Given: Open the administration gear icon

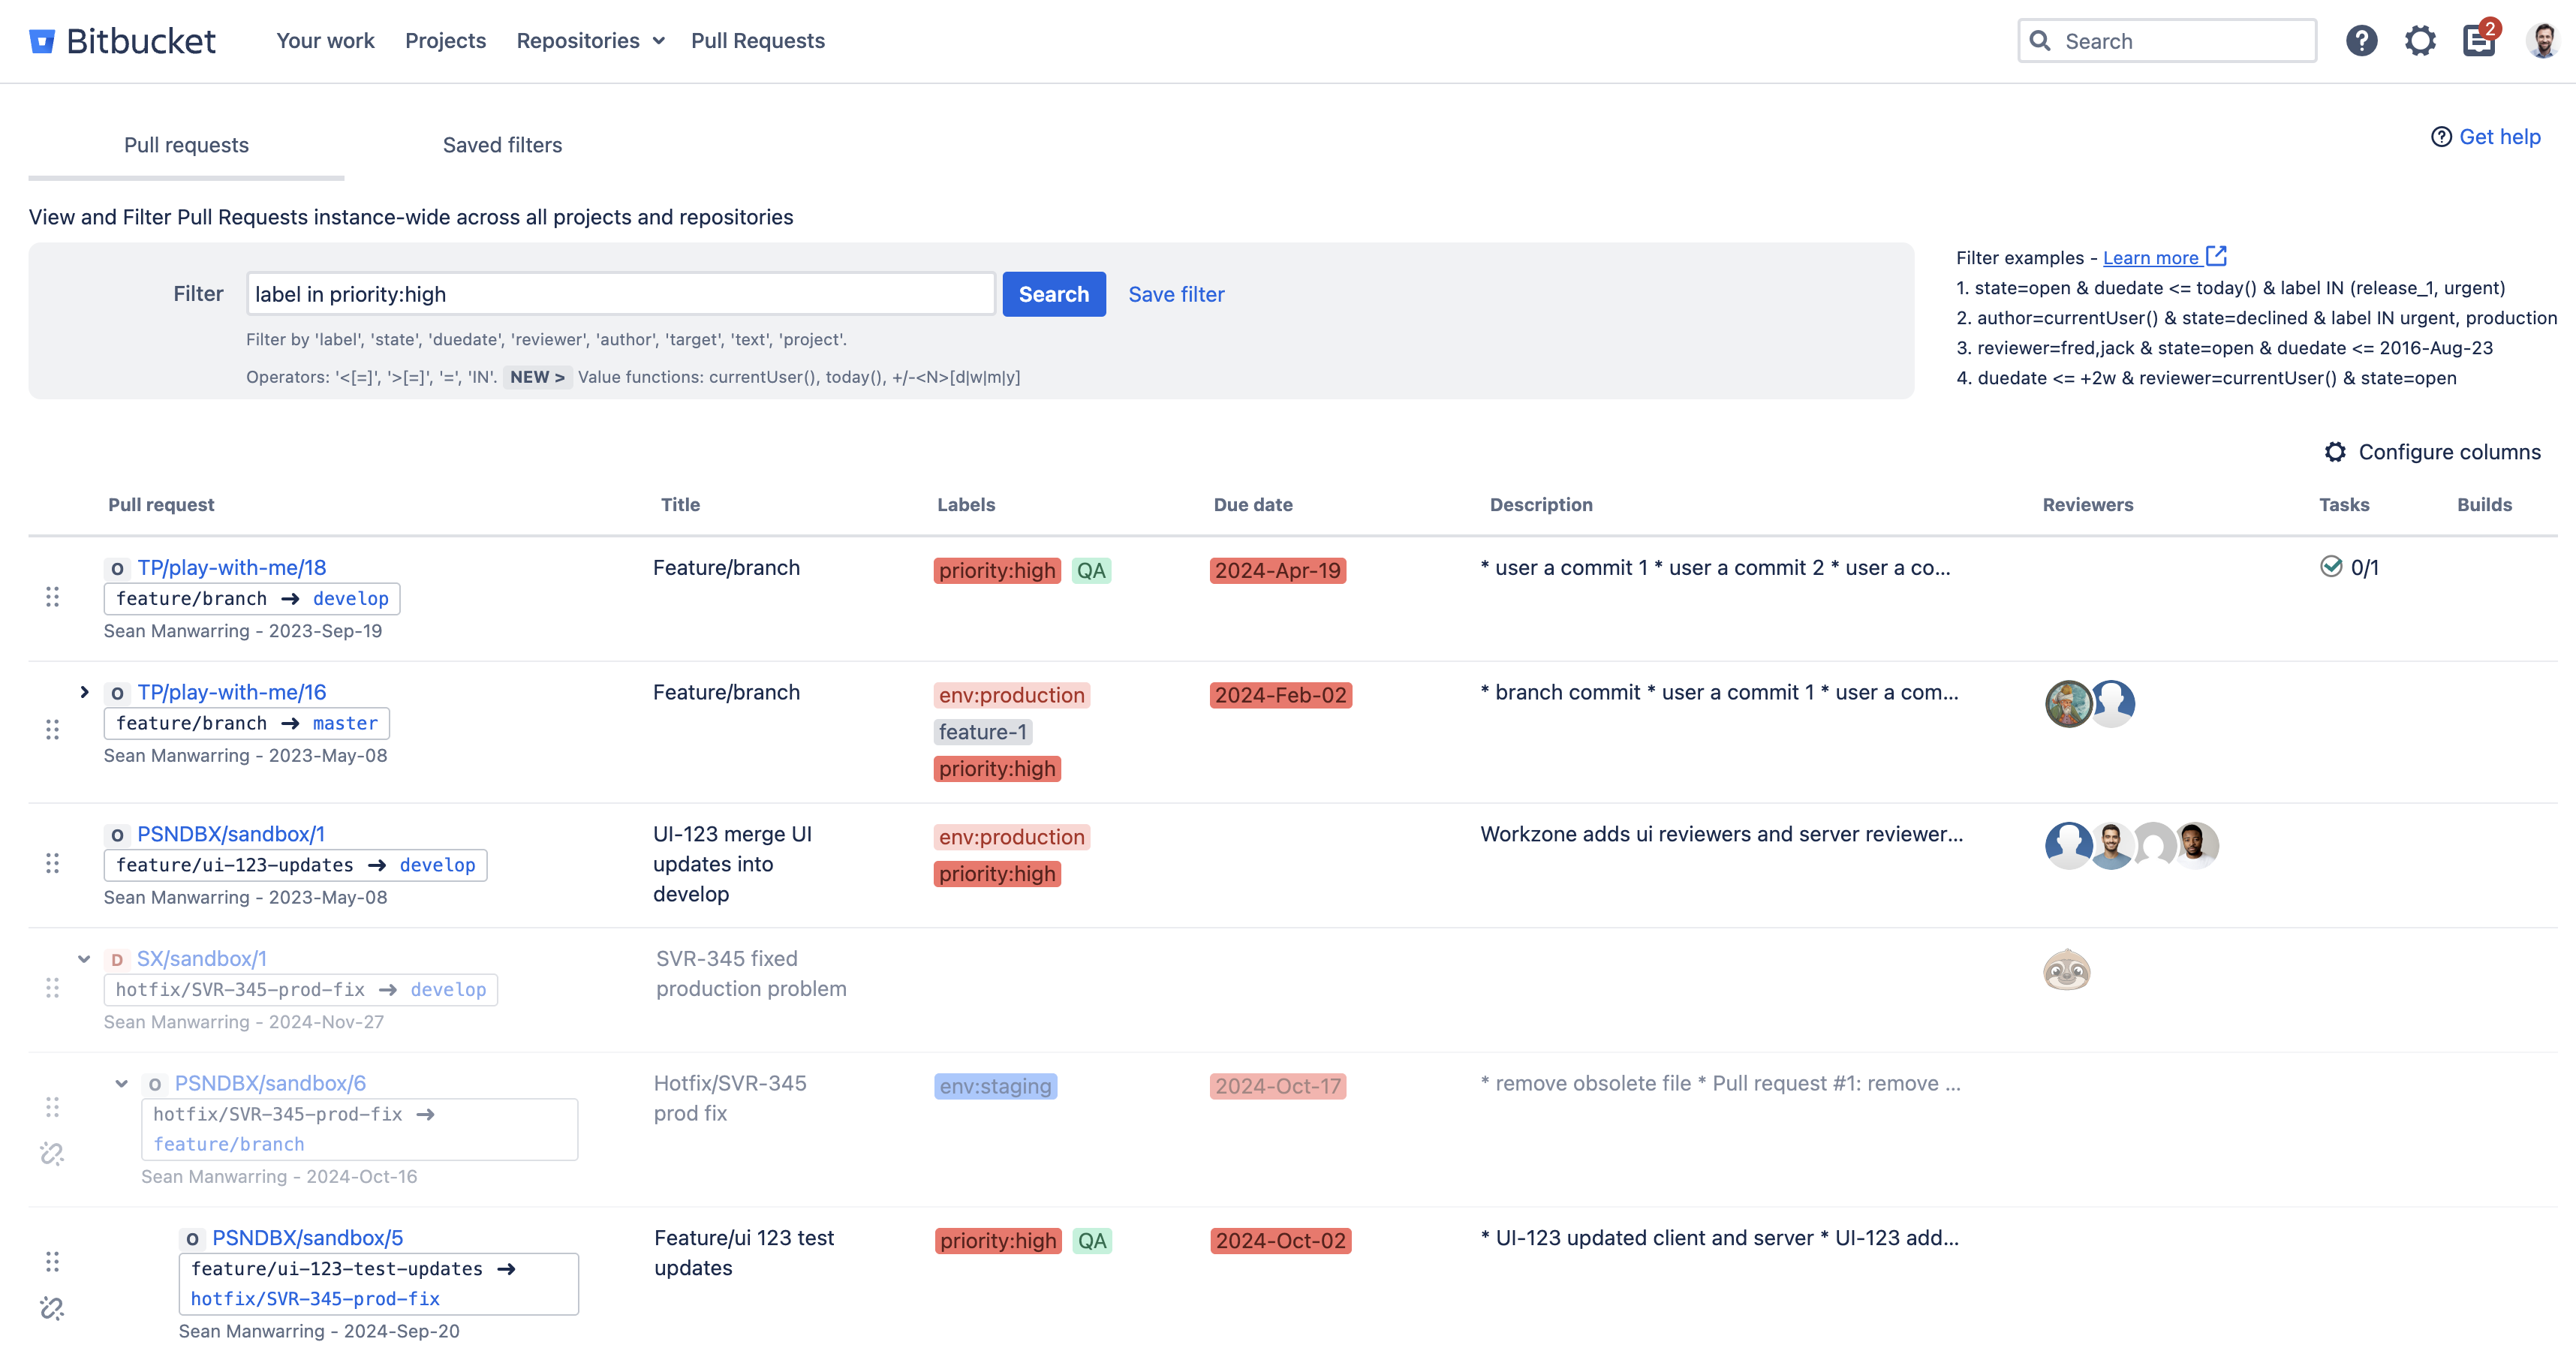Looking at the screenshot, I should [2420, 41].
